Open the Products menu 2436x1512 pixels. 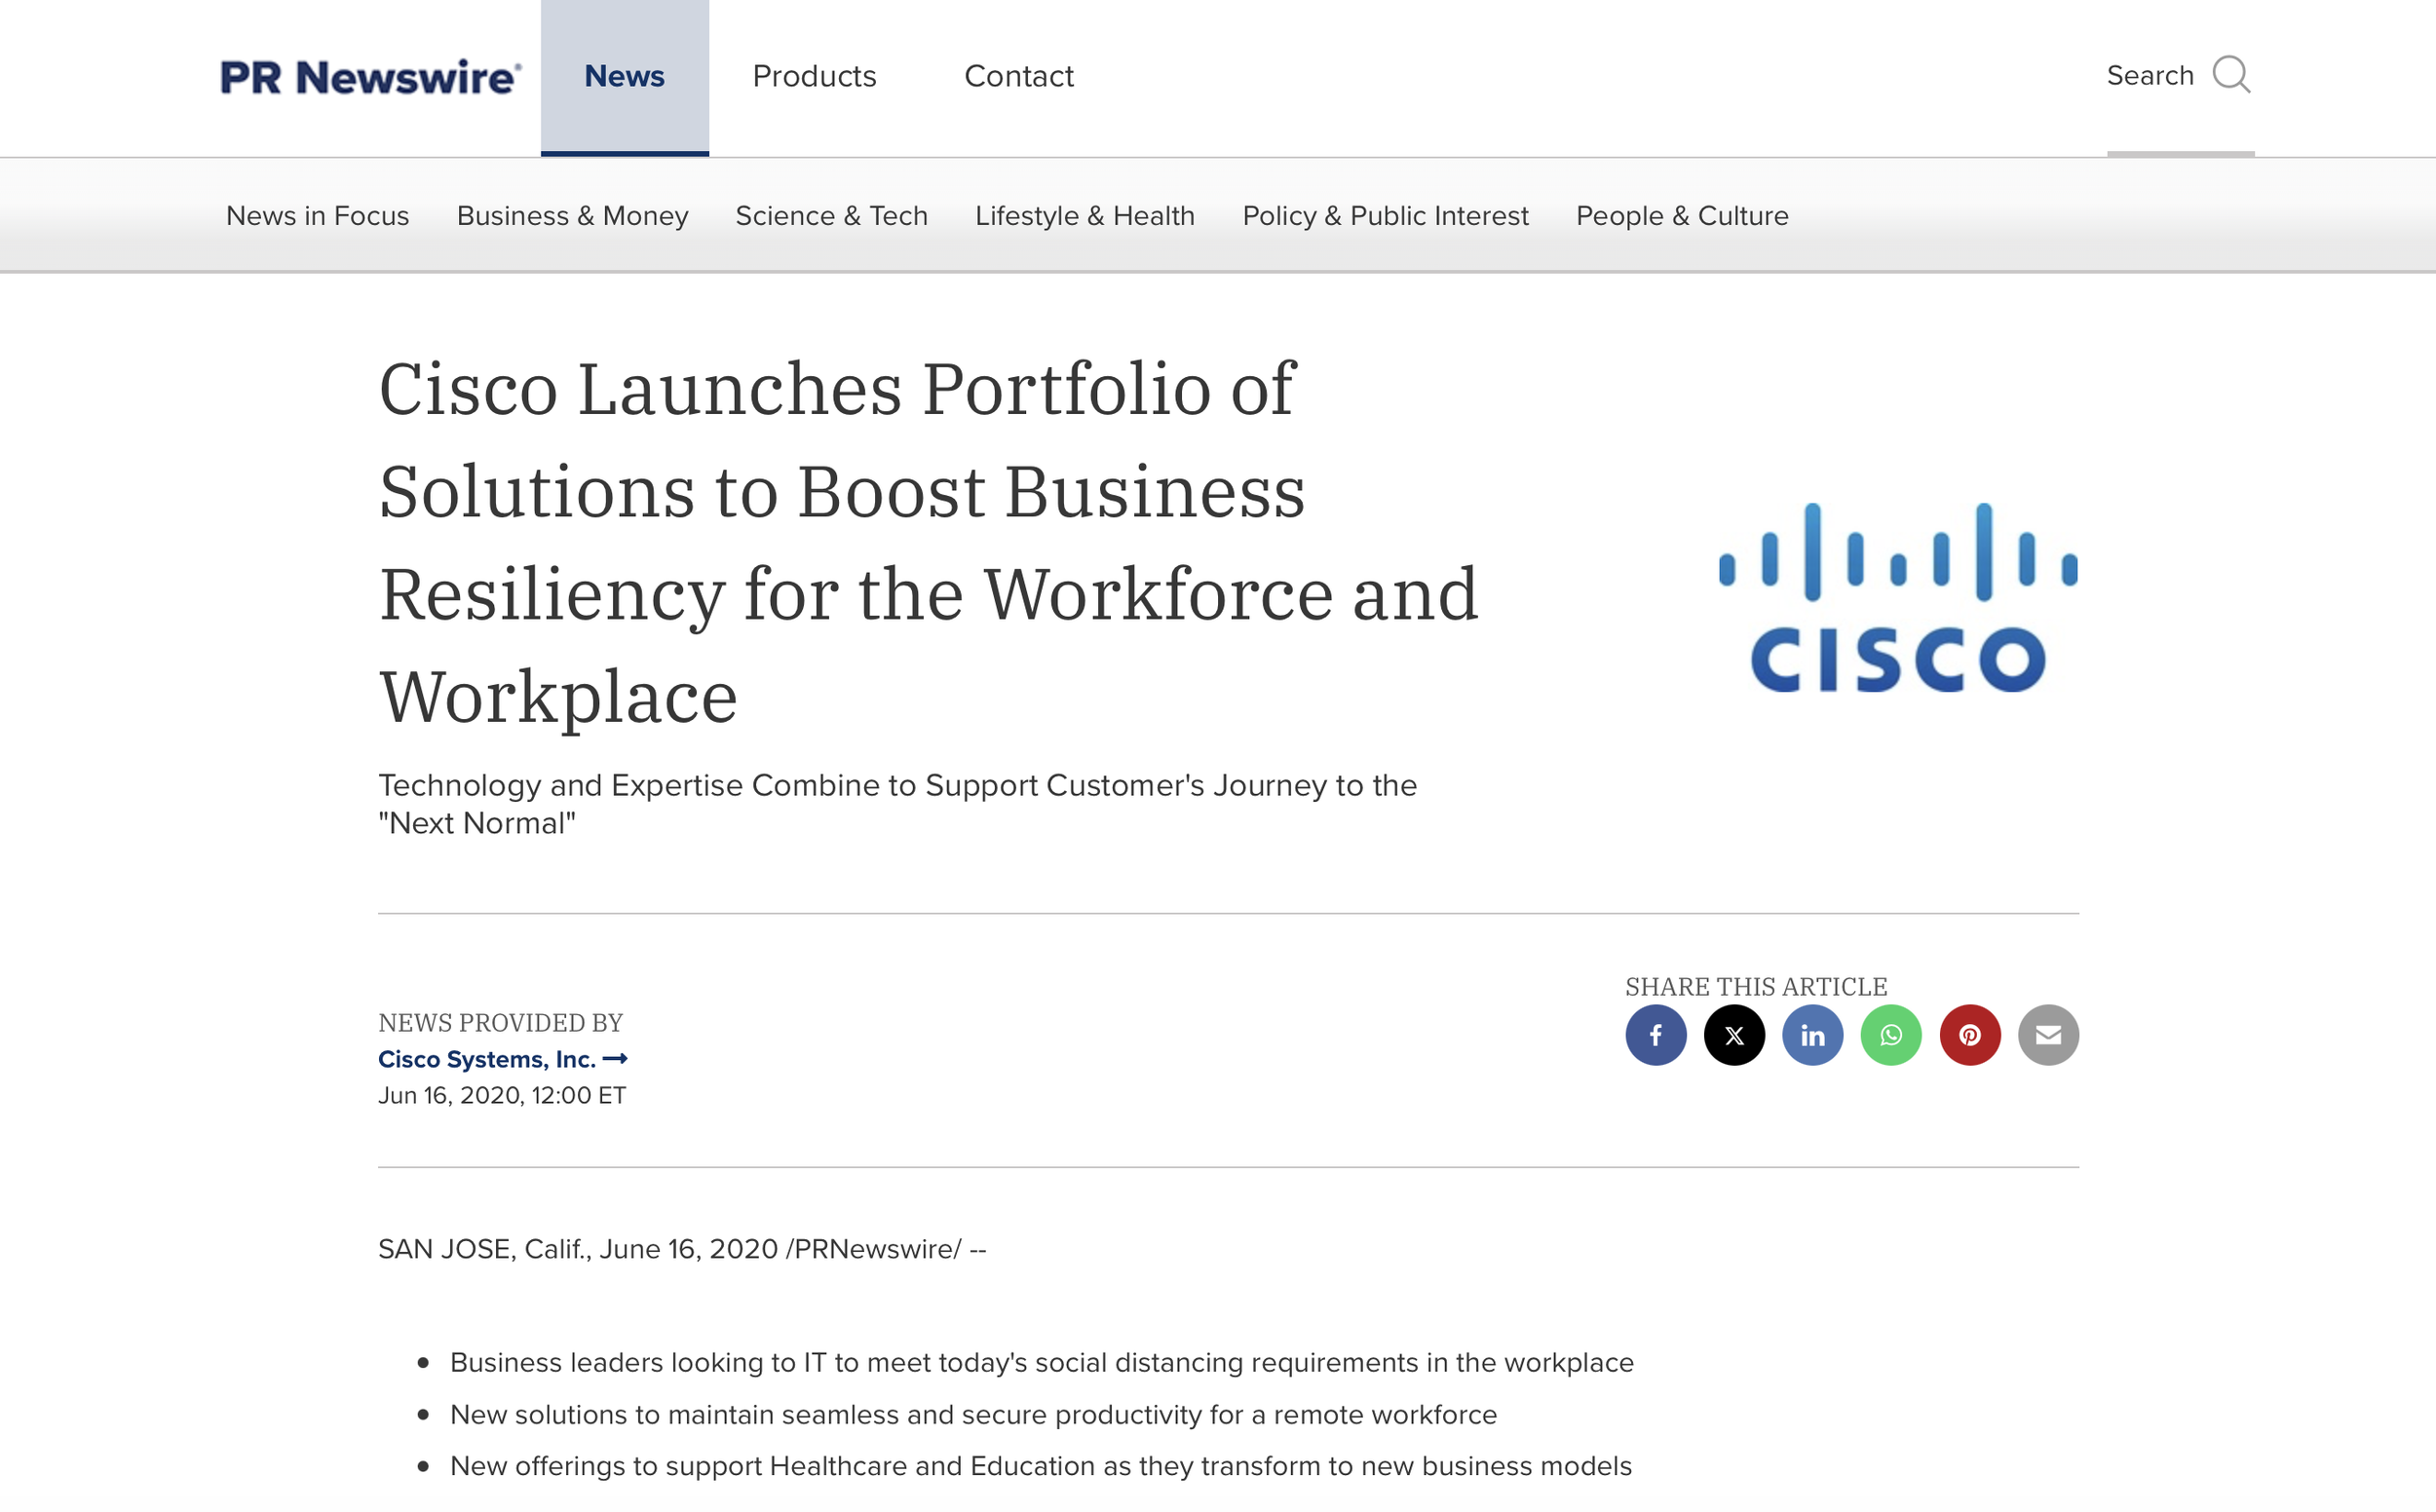(x=814, y=76)
